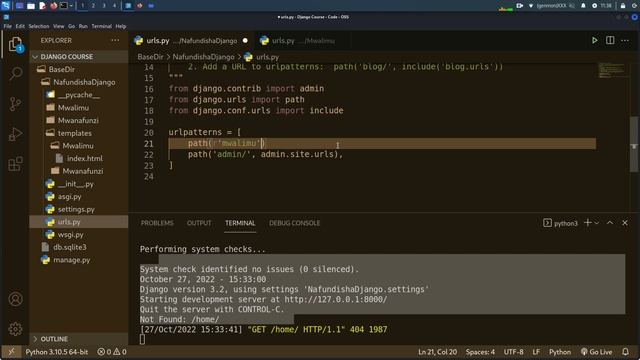Add a new terminal with the plus icon
Image resolution: width=640 pixels, height=360 pixels.
[588, 223]
